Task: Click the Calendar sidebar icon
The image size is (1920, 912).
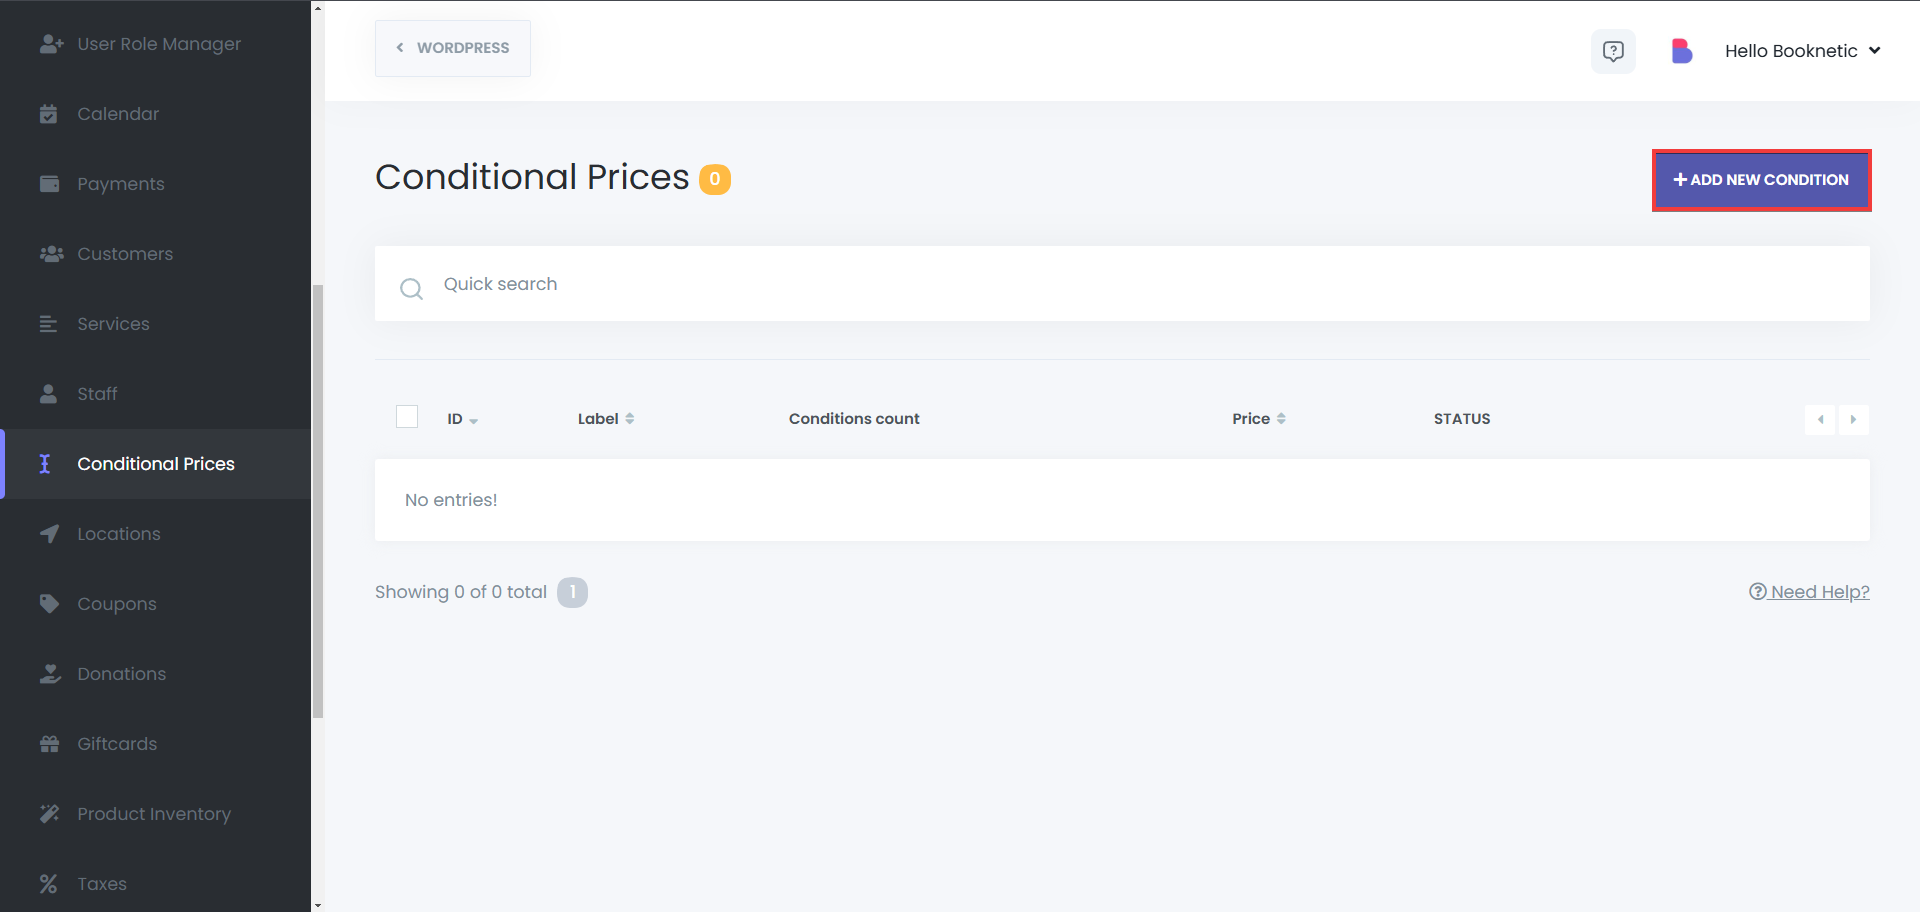Action: tap(48, 114)
